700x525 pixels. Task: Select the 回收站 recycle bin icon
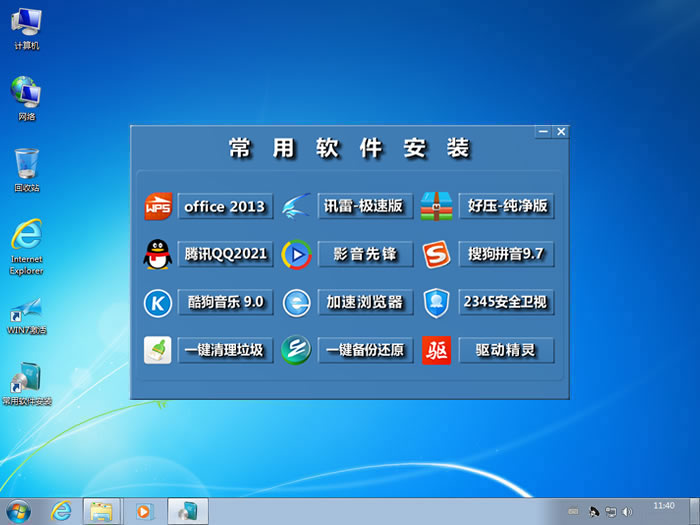pyautogui.click(x=26, y=170)
